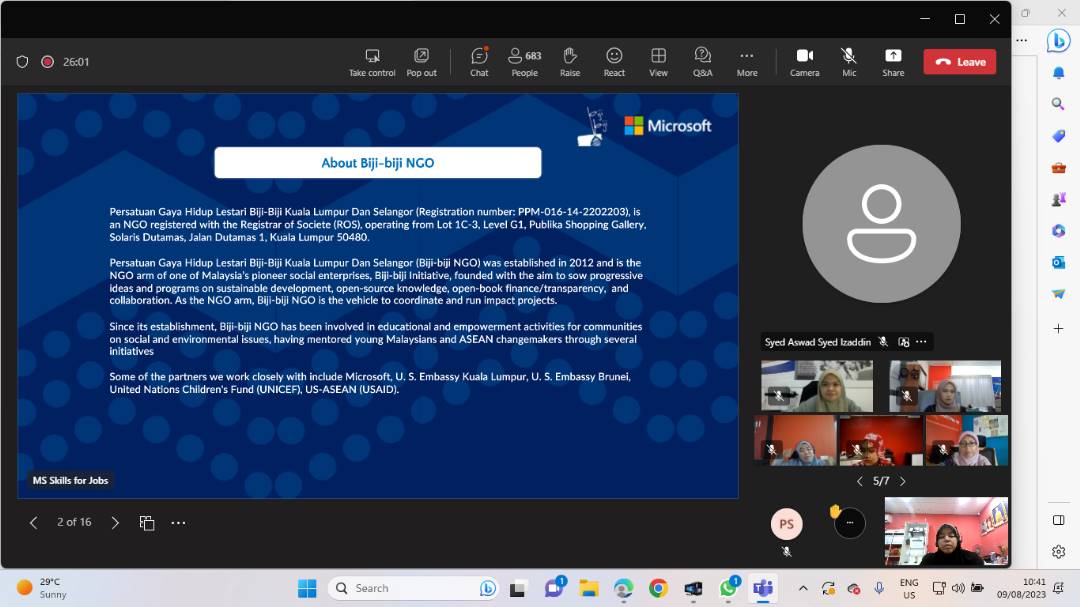This screenshot has width=1080, height=607.
Task: Open slide options ellipsis beside grid icon
Action: tap(178, 523)
